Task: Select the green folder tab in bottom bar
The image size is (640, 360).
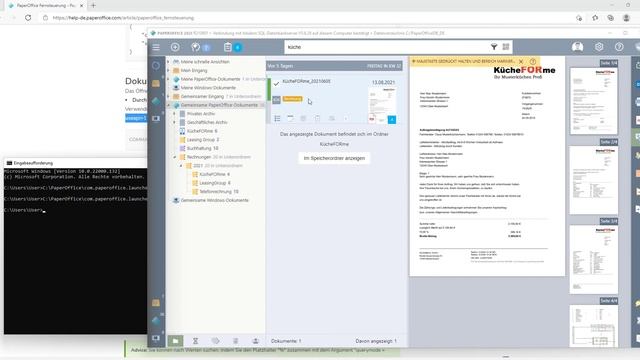Action: pyautogui.click(x=176, y=341)
